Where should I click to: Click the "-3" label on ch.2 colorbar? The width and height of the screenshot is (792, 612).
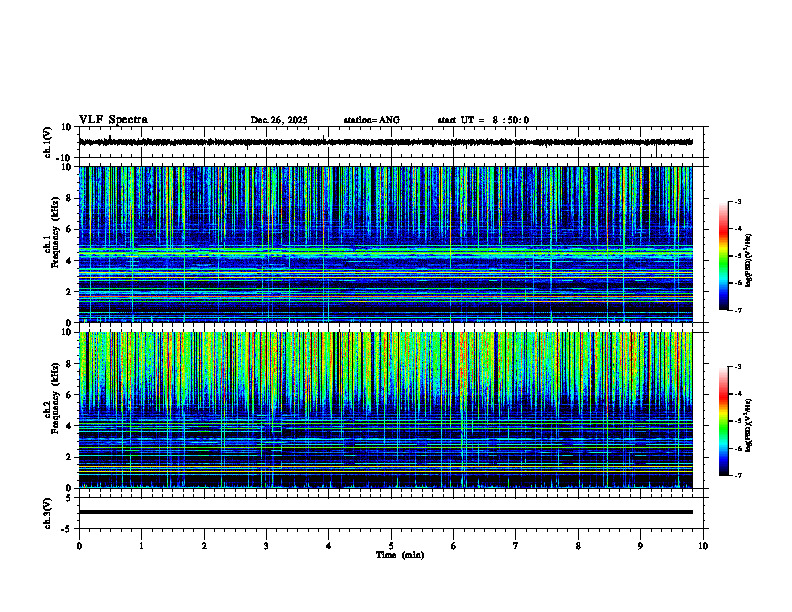[738, 367]
